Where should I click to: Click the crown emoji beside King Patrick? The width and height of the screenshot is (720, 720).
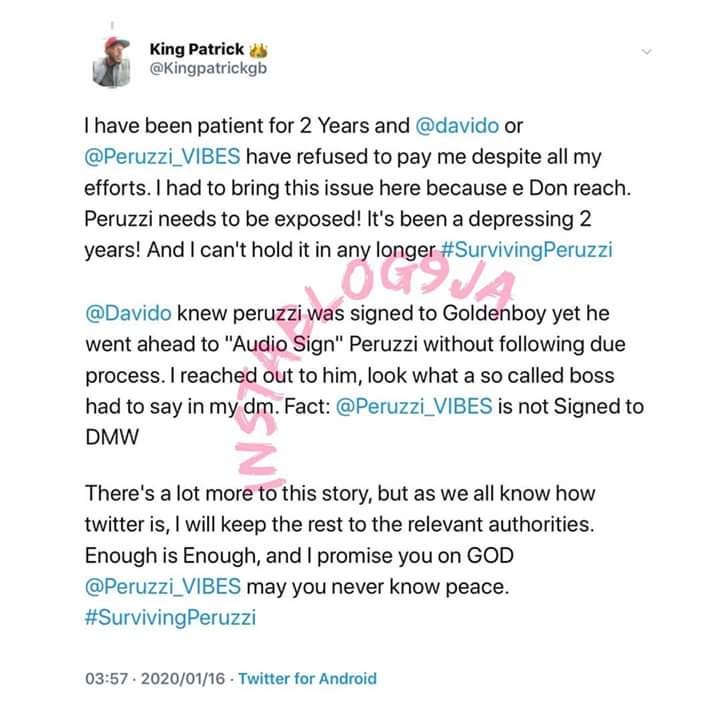pyautogui.click(x=258, y=50)
